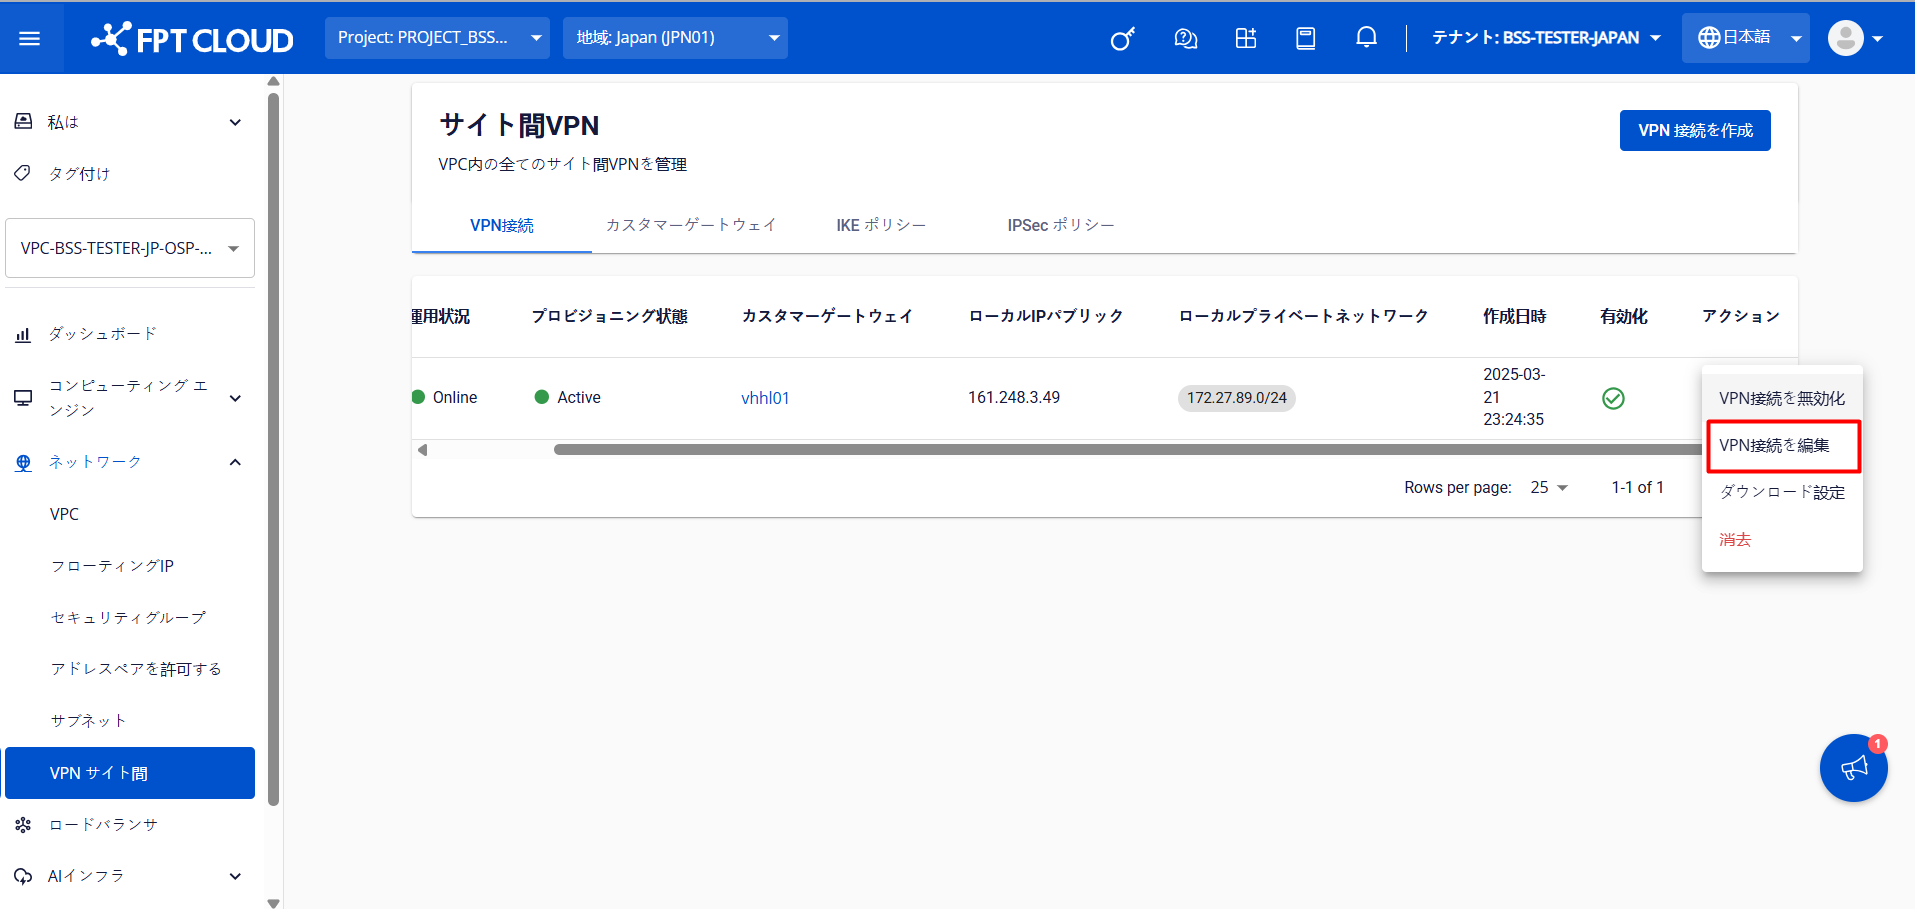Select VPN サイト間 in the sidebar

[x=130, y=773]
